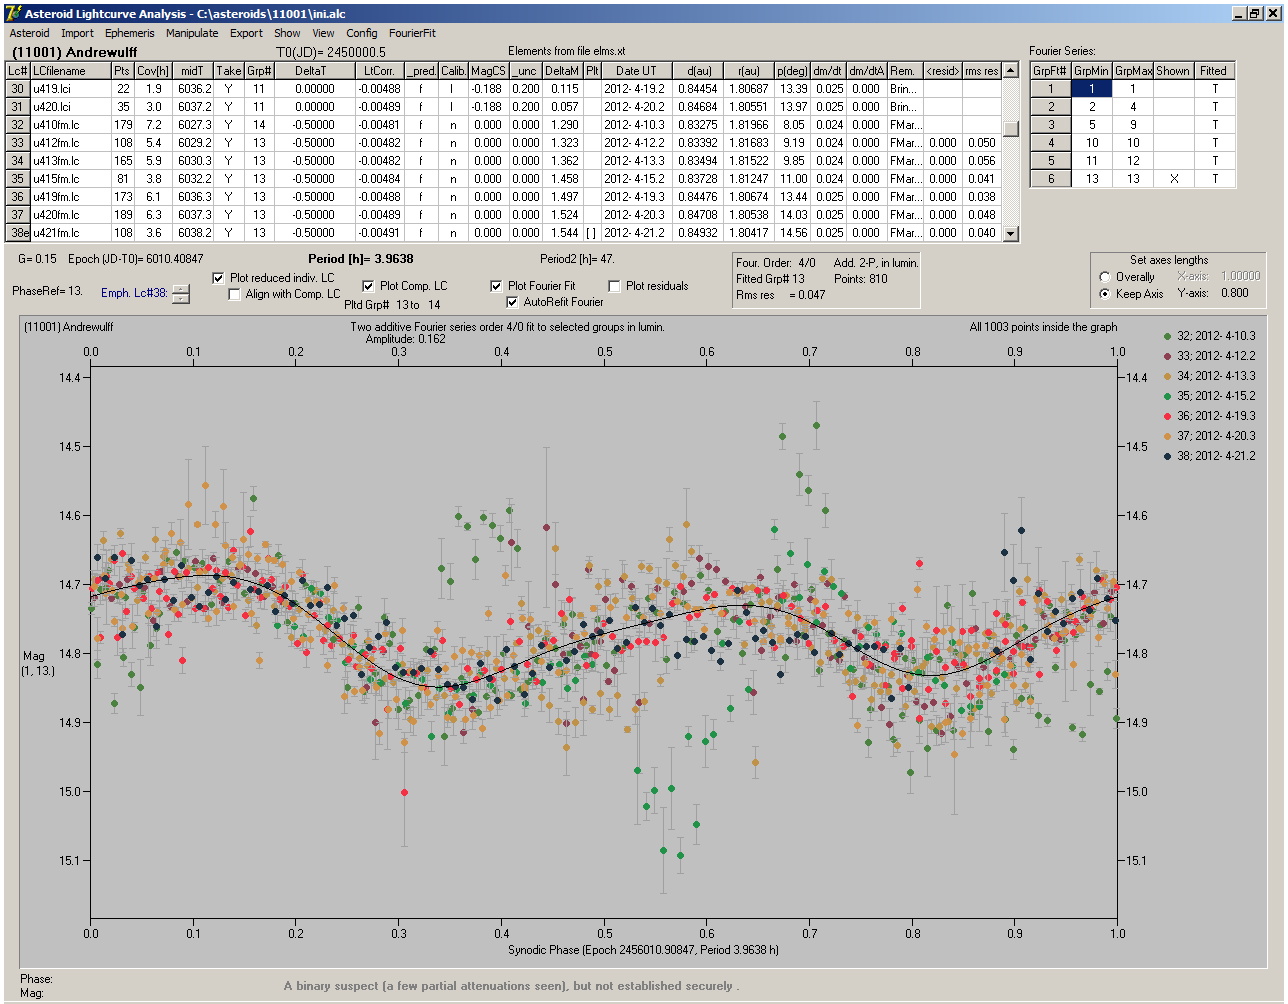Click the Period [h]= 3.9638 label

click(360, 259)
